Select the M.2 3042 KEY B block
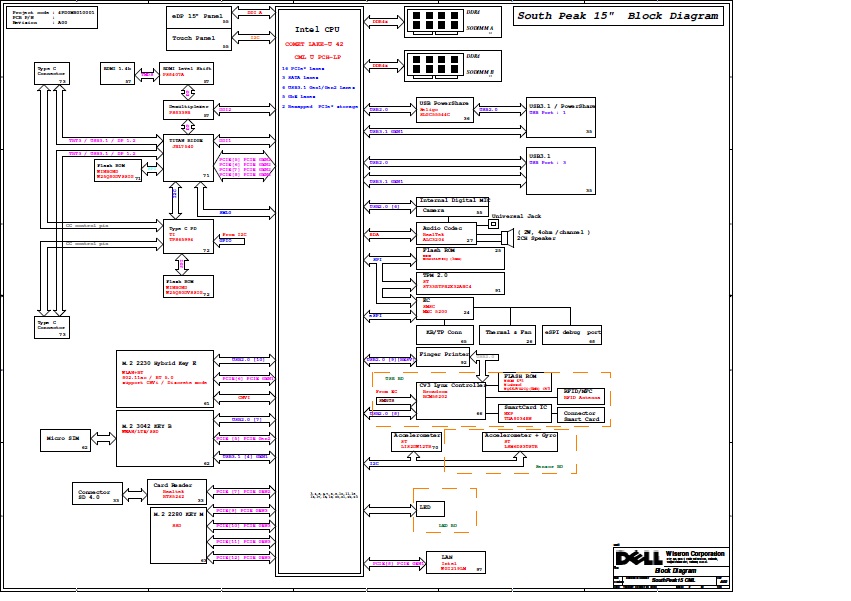Viewport: 851px width, 601px height. [165, 439]
